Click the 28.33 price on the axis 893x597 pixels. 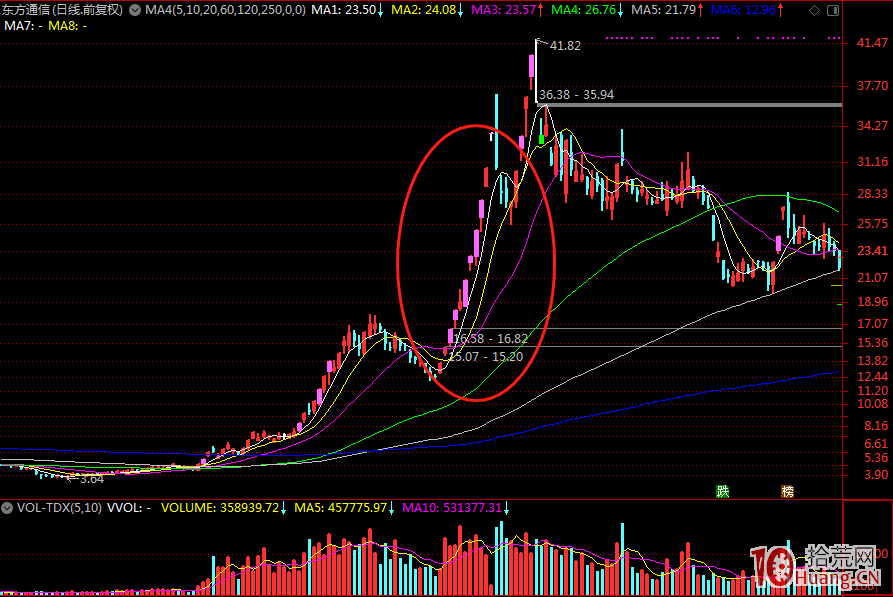(872, 194)
